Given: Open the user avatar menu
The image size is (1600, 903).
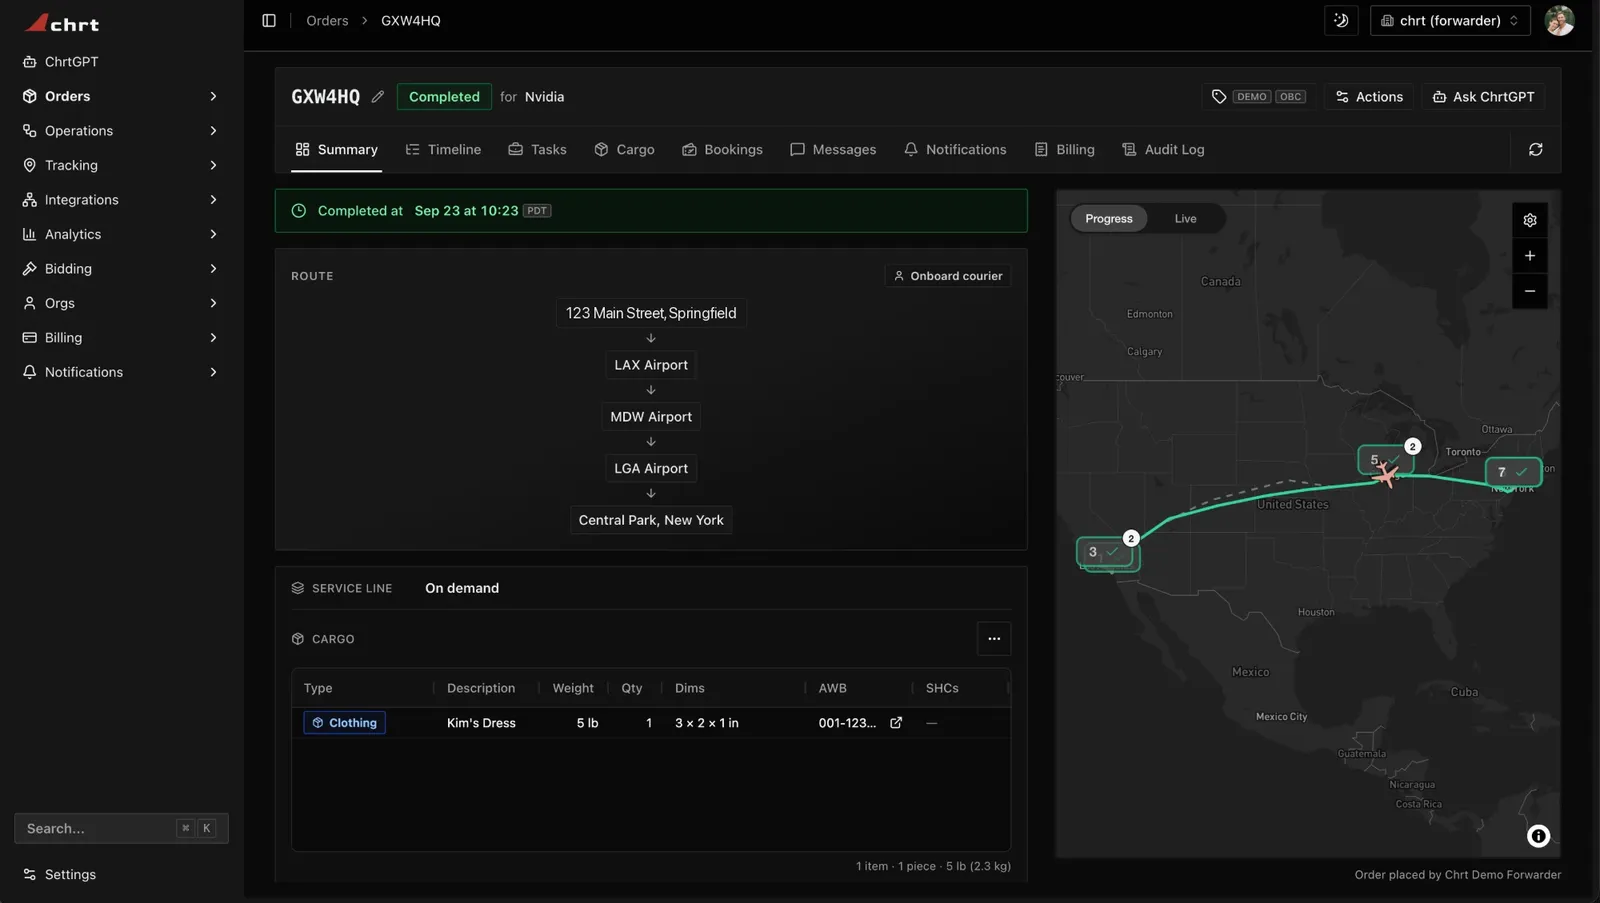Looking at the screenshot, I should [1559, 20].
